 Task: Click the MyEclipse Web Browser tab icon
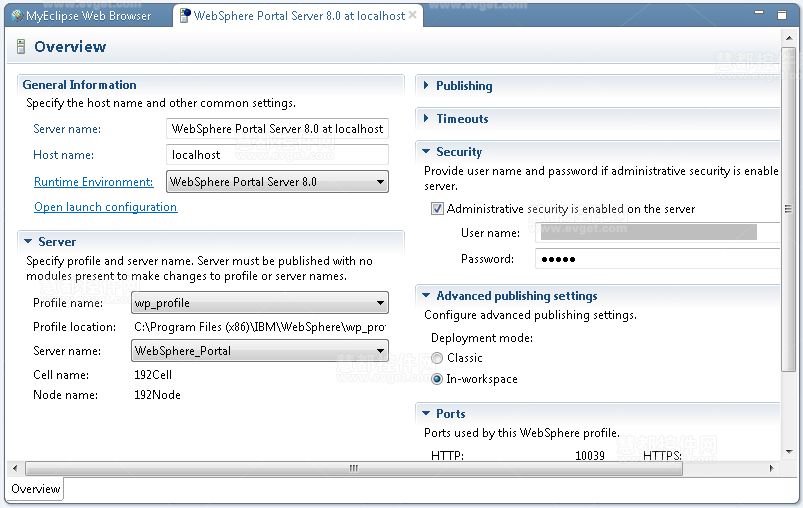coord(17,16)
